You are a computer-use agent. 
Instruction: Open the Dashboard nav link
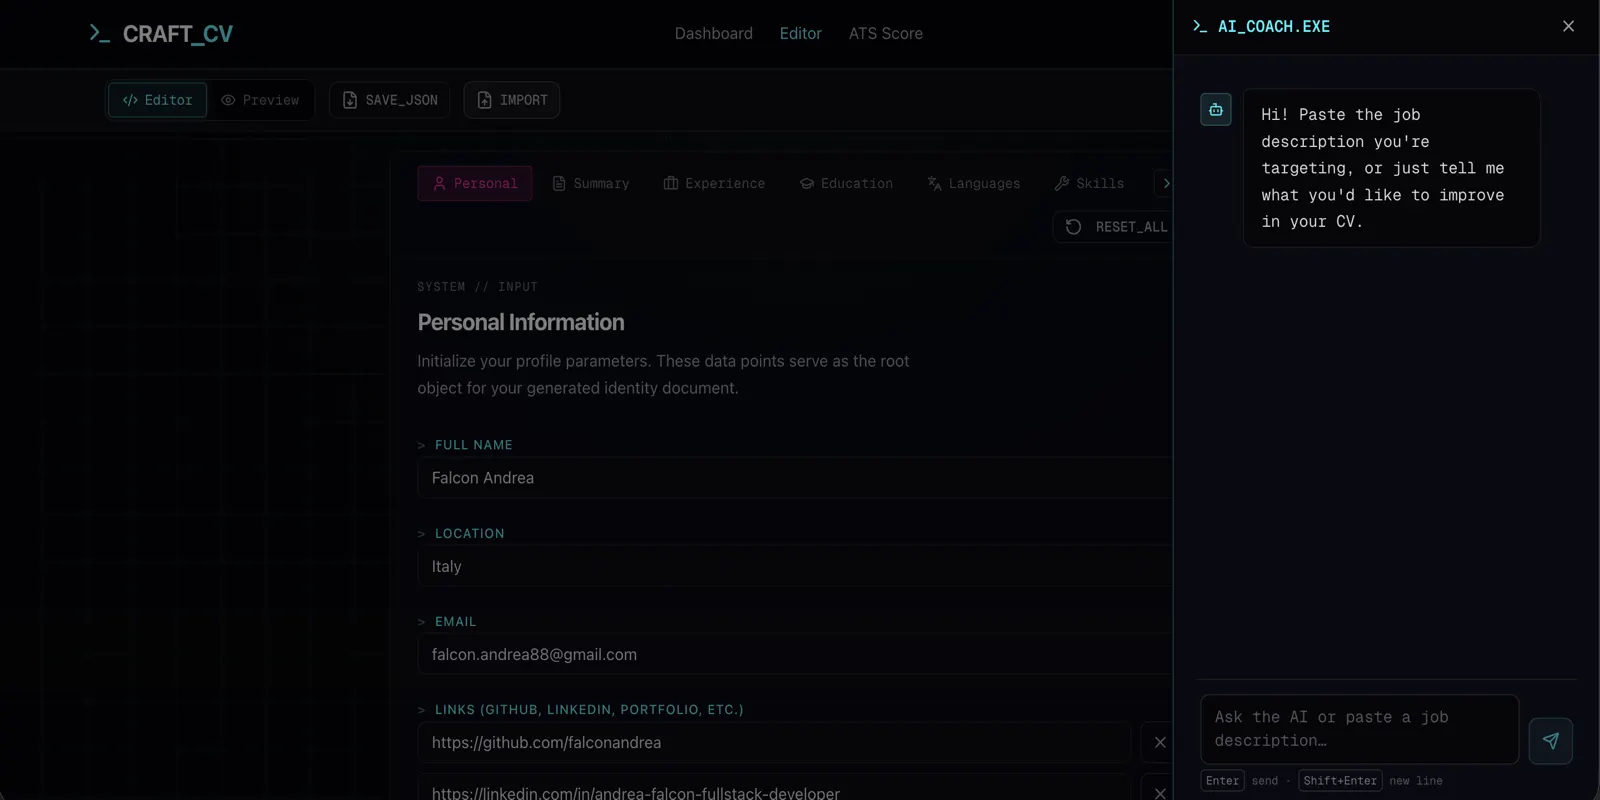coord(713,33)
